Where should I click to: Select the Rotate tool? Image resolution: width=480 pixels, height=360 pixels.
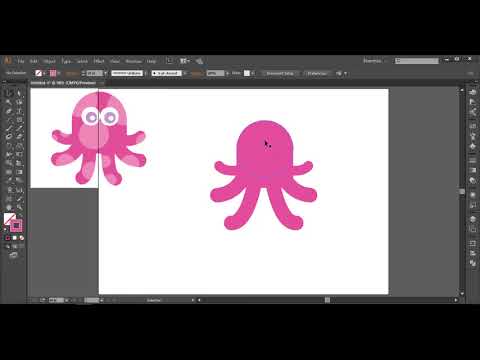click(x=9, y=146)
